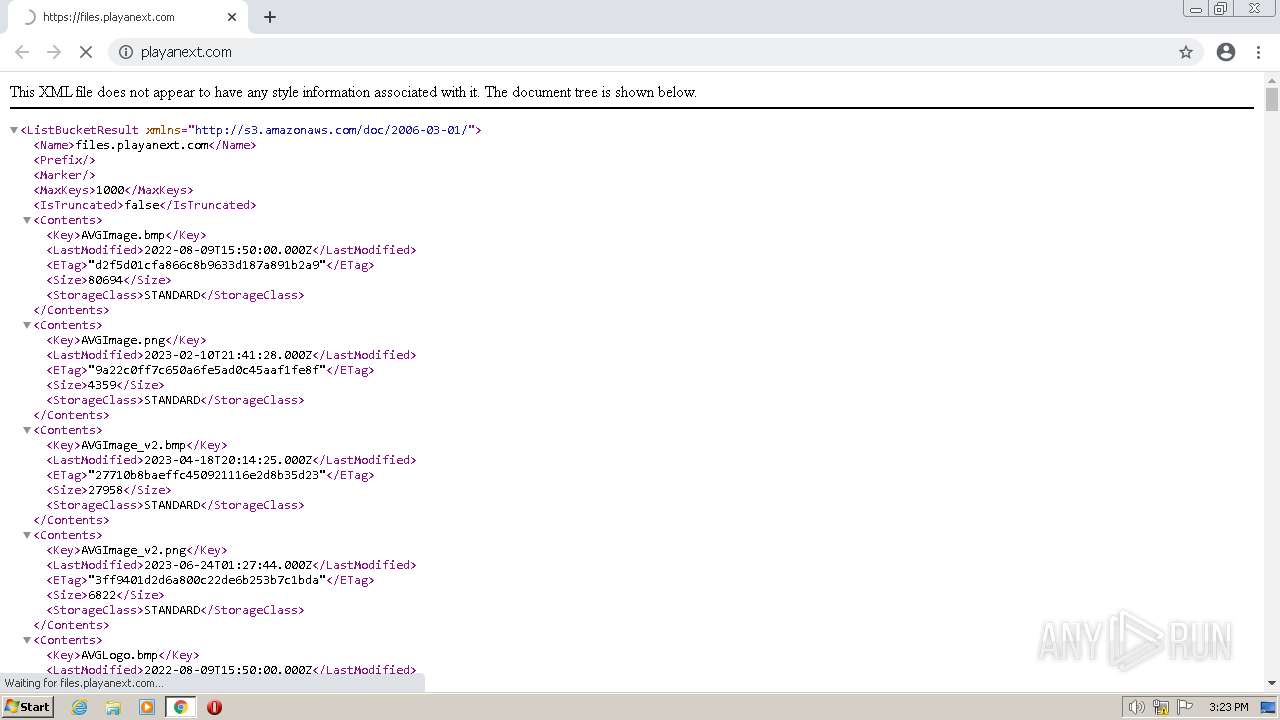This screenshot has height=720, width=1280.
Task: Select the key name AVGImage_v2.png
Action: [x=133, y=550]
